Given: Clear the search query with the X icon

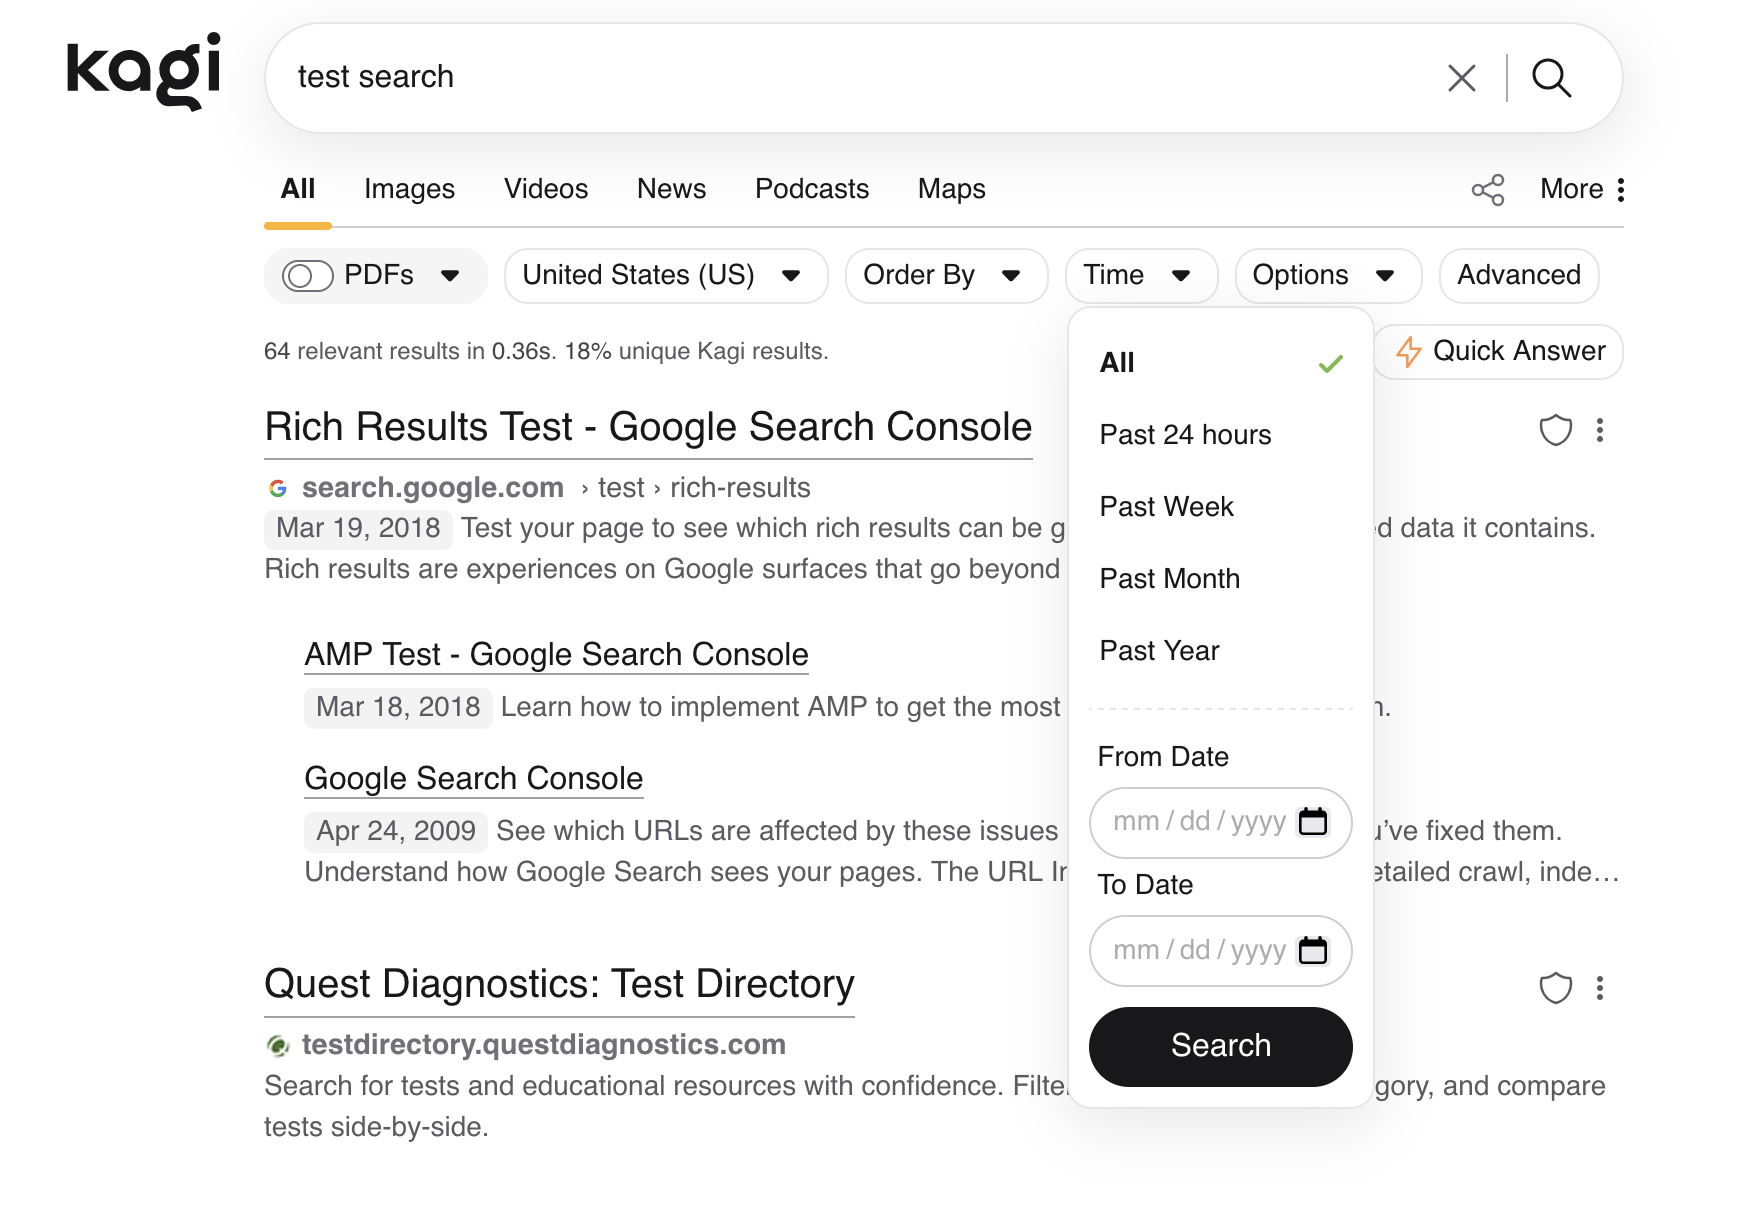Looking at the screenshot, I should pyautogui.click(x=1461, y=77).
